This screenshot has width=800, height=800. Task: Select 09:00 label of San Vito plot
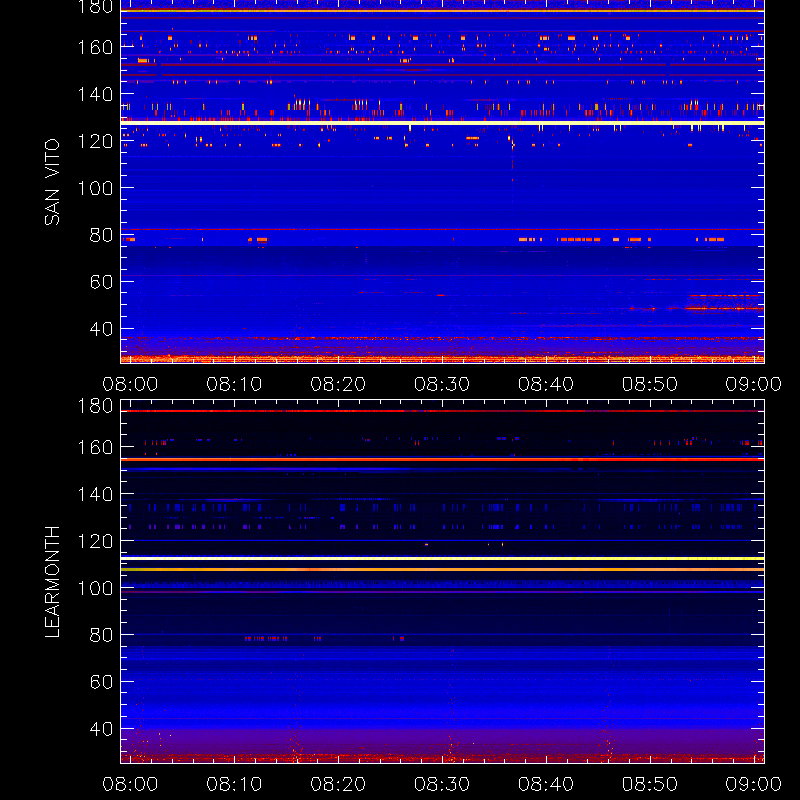[x=754, y=384]
